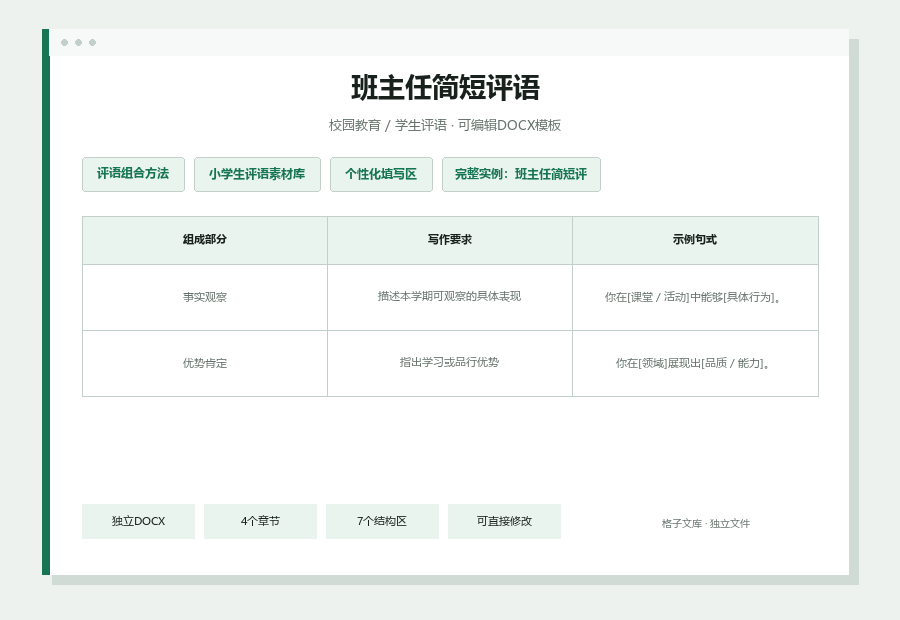Image resolution: width=900 pixels, height=620 pixels.
Task: Click the 班主任简短评语 title
Action: (x=445, y=88)
